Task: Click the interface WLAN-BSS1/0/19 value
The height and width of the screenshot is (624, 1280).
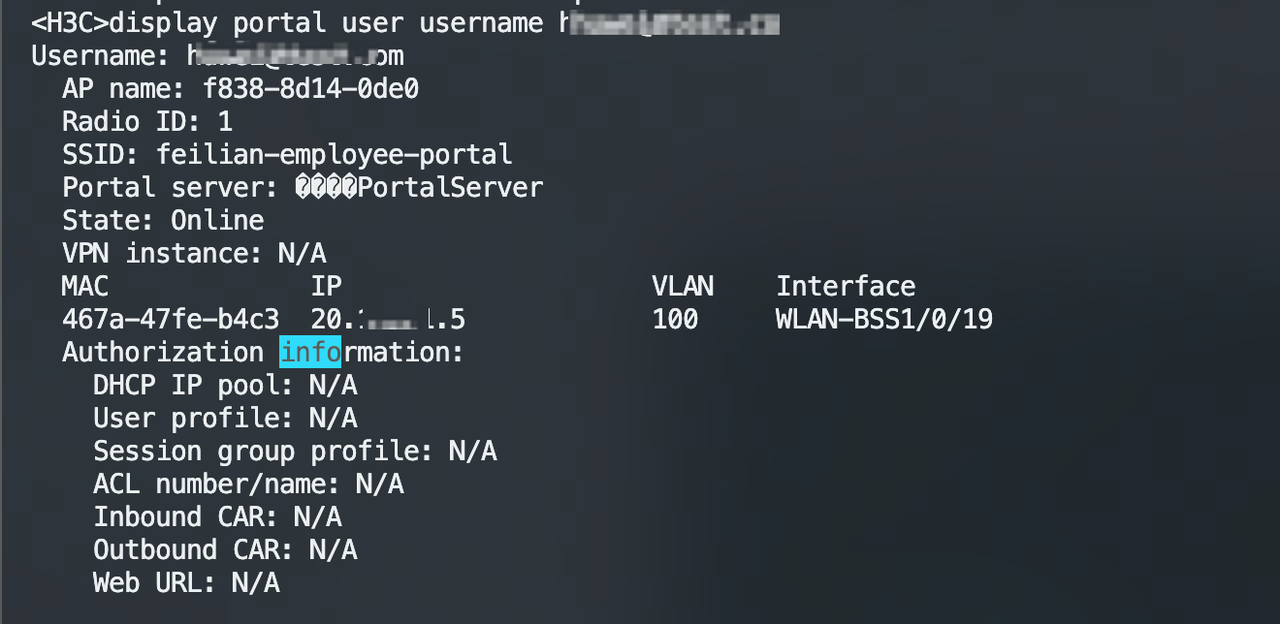Action: click(884, 319)
